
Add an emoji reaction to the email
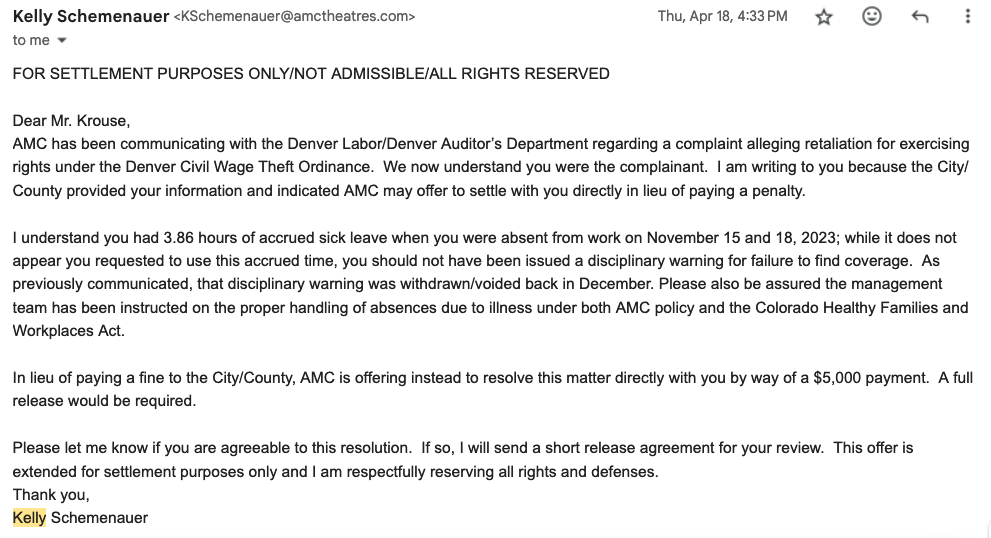[x=872, y=17]
